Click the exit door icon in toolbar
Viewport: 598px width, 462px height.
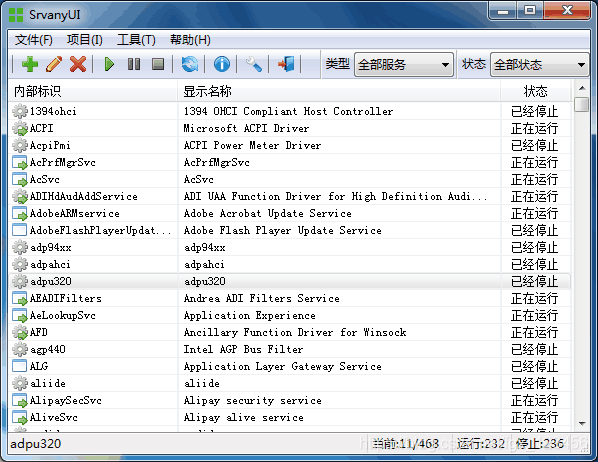pyautogui.click(x=286, y=64)
